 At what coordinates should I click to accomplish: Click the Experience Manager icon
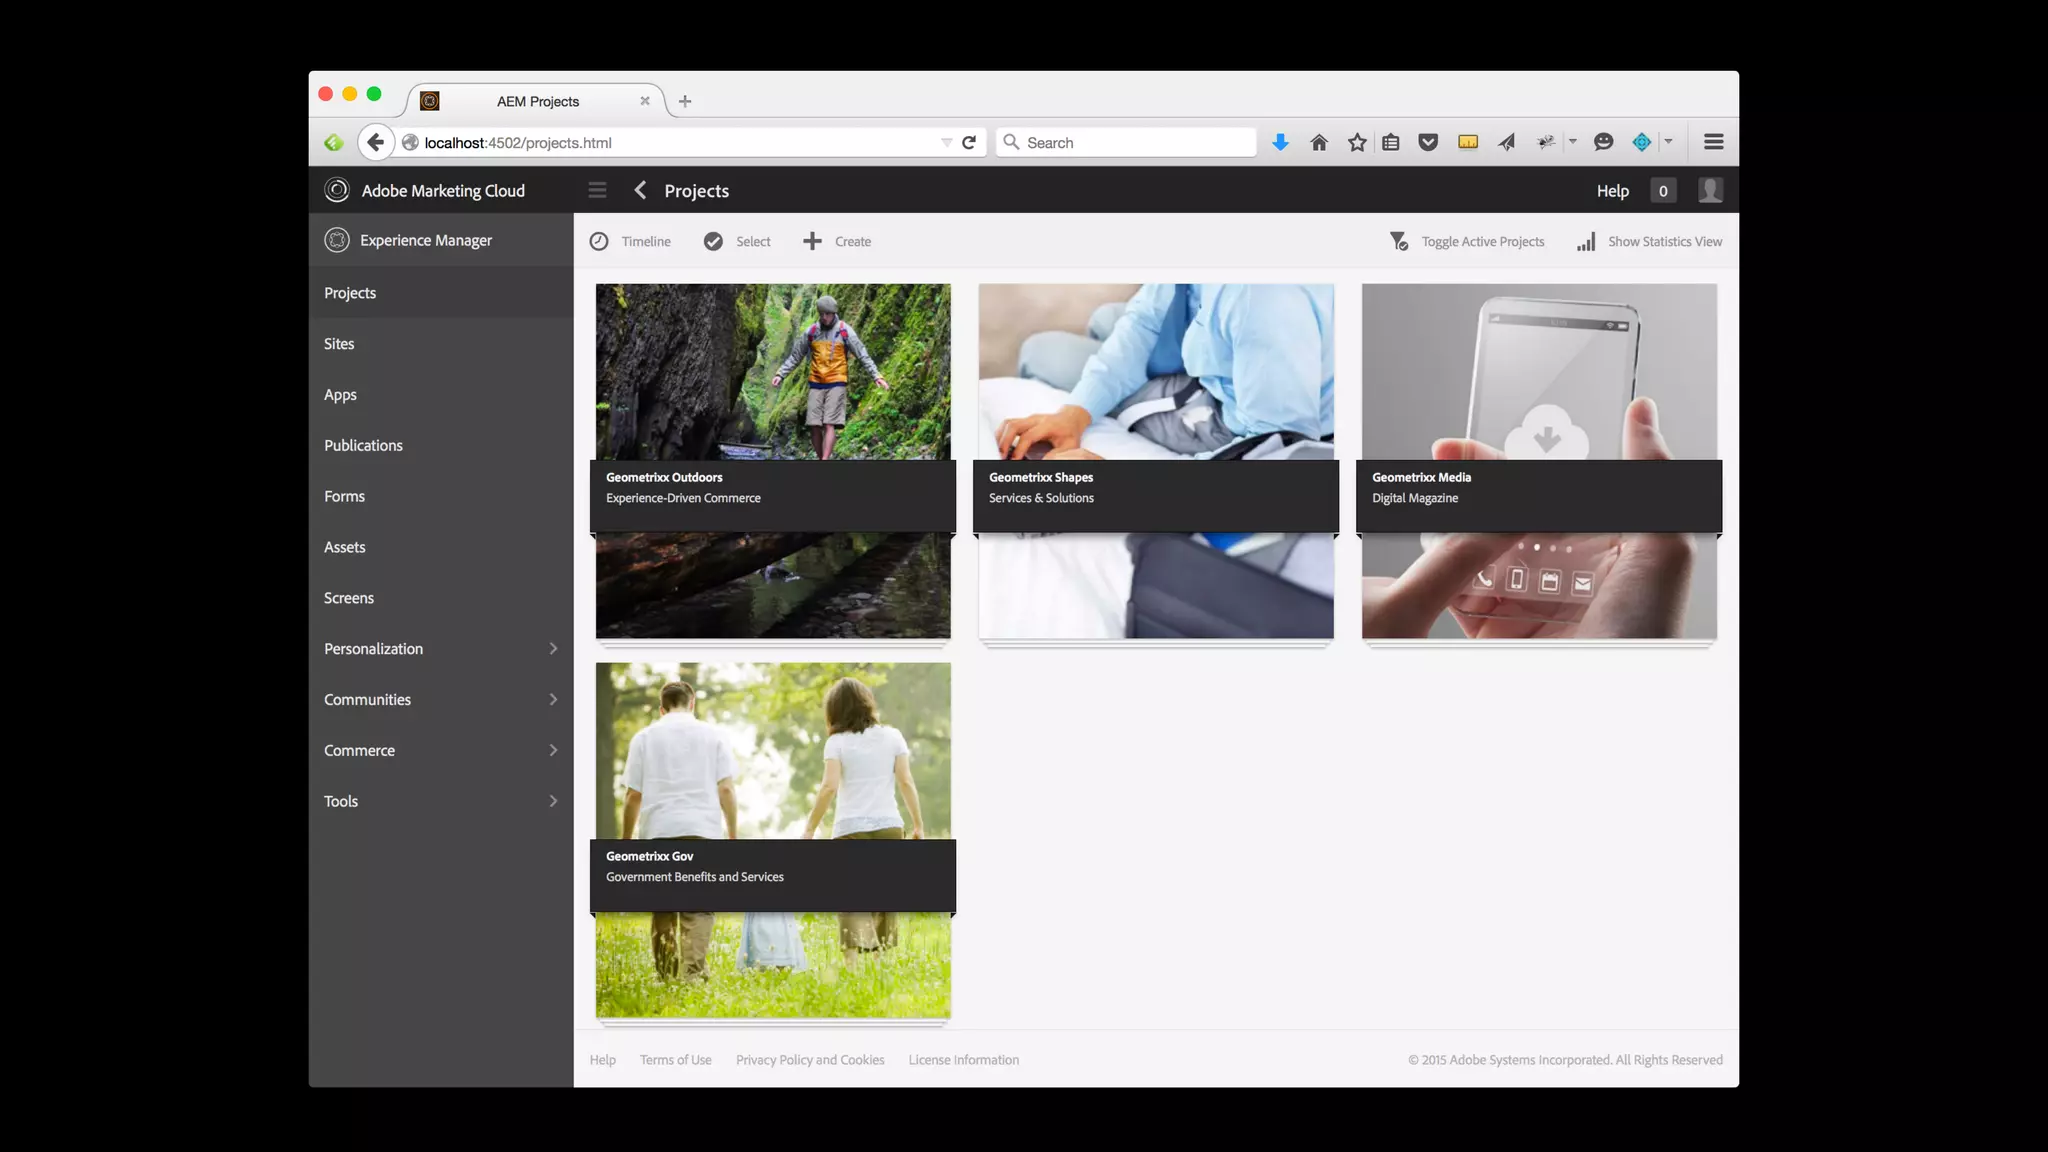pos(337,240)
